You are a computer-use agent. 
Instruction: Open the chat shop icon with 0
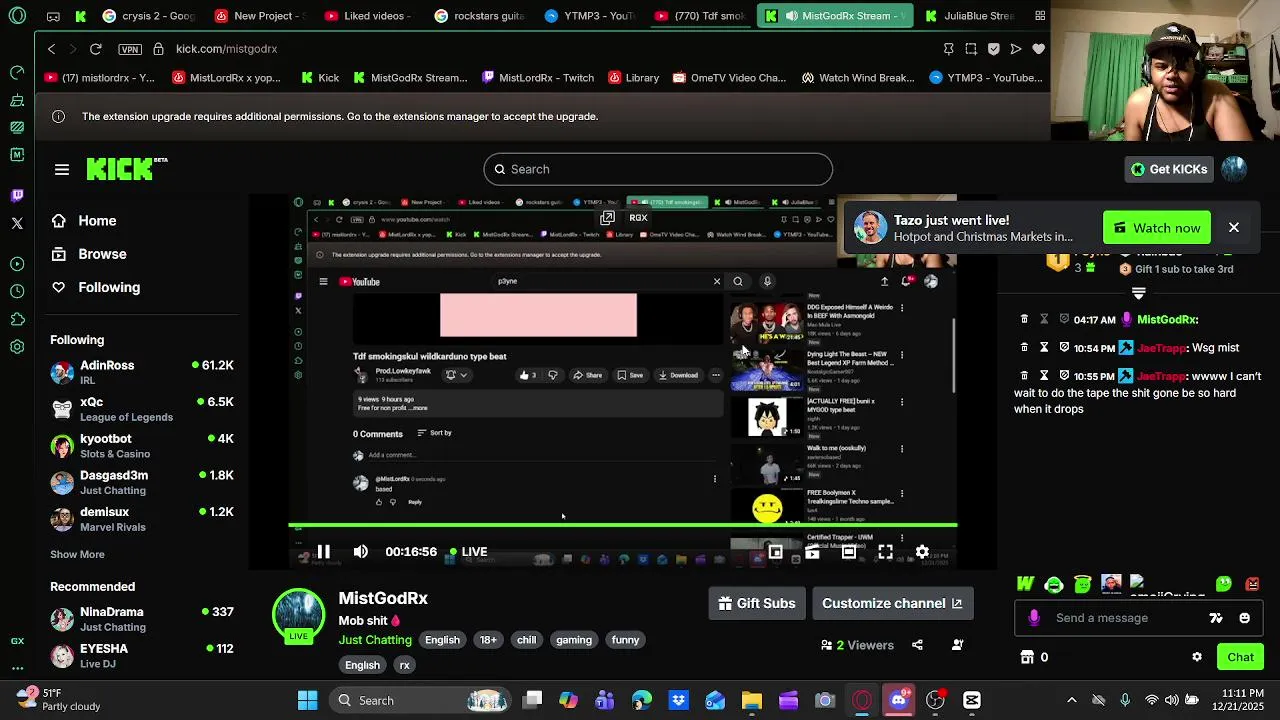pos(1034,657)
